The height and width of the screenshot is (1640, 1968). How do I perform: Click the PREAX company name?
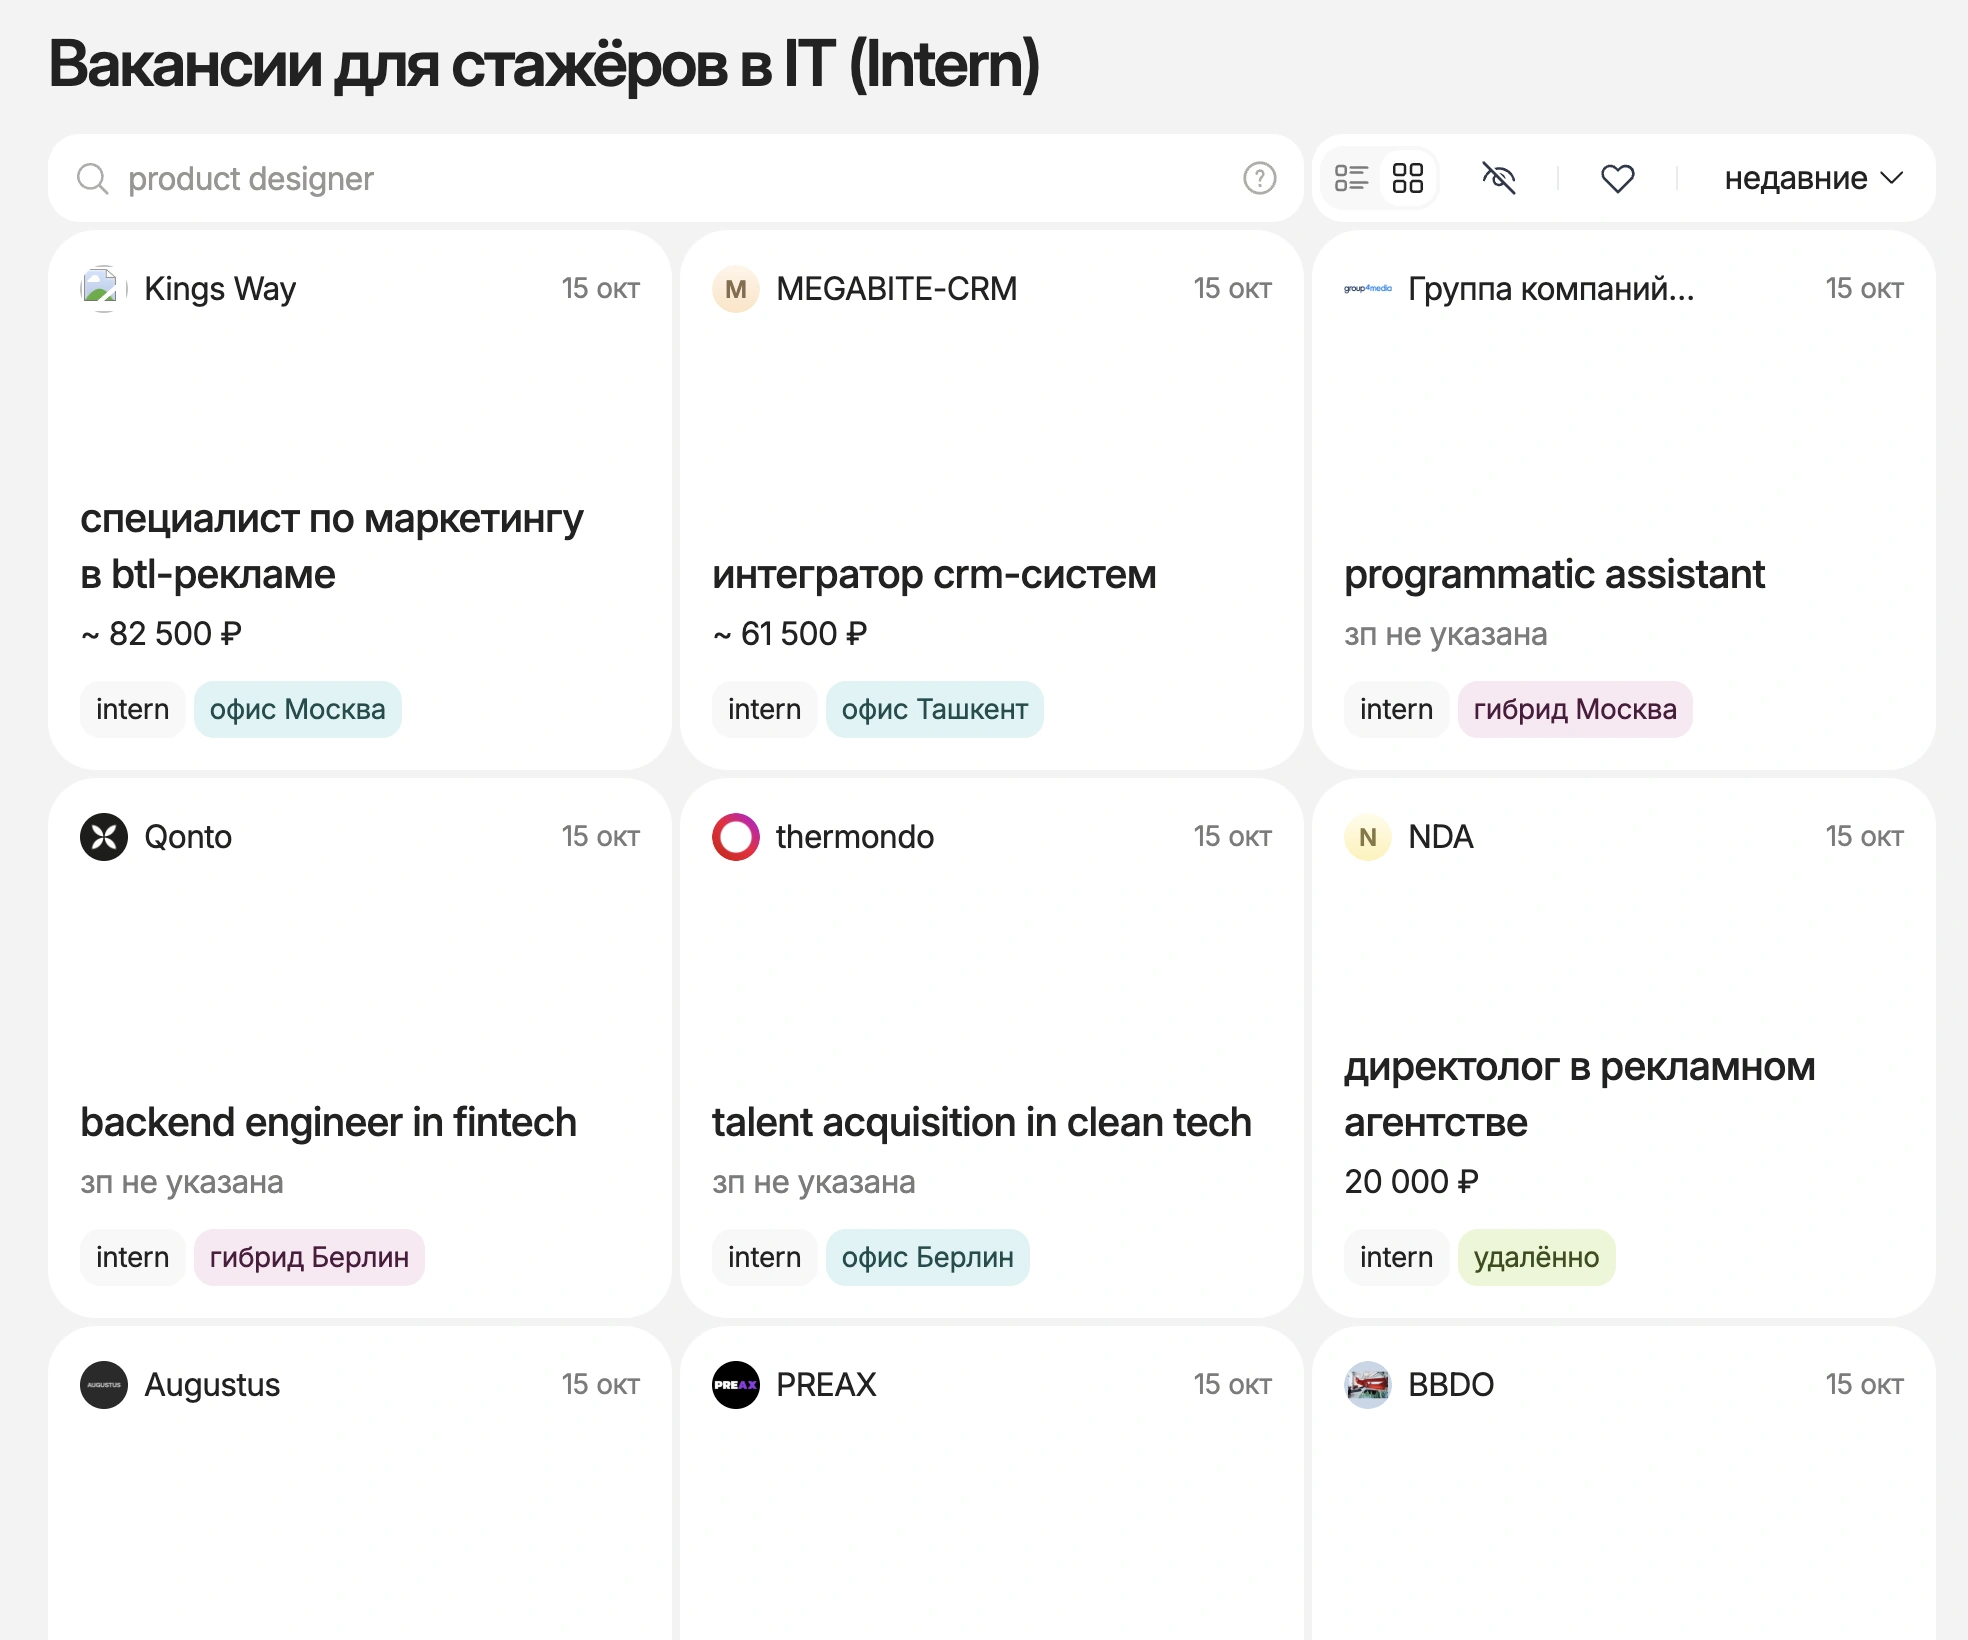click(x=826, y=1385)
